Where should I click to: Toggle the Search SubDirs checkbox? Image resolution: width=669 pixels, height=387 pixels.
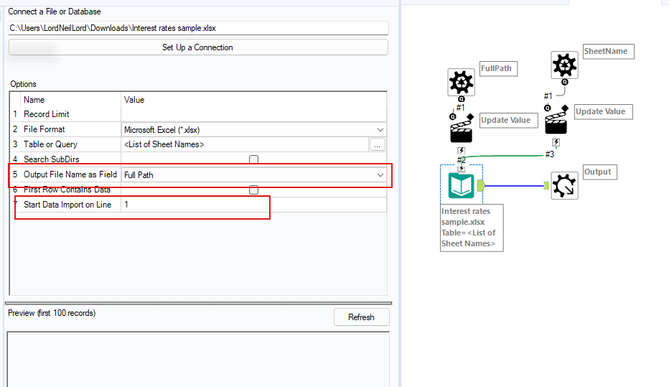click(254, 160)
